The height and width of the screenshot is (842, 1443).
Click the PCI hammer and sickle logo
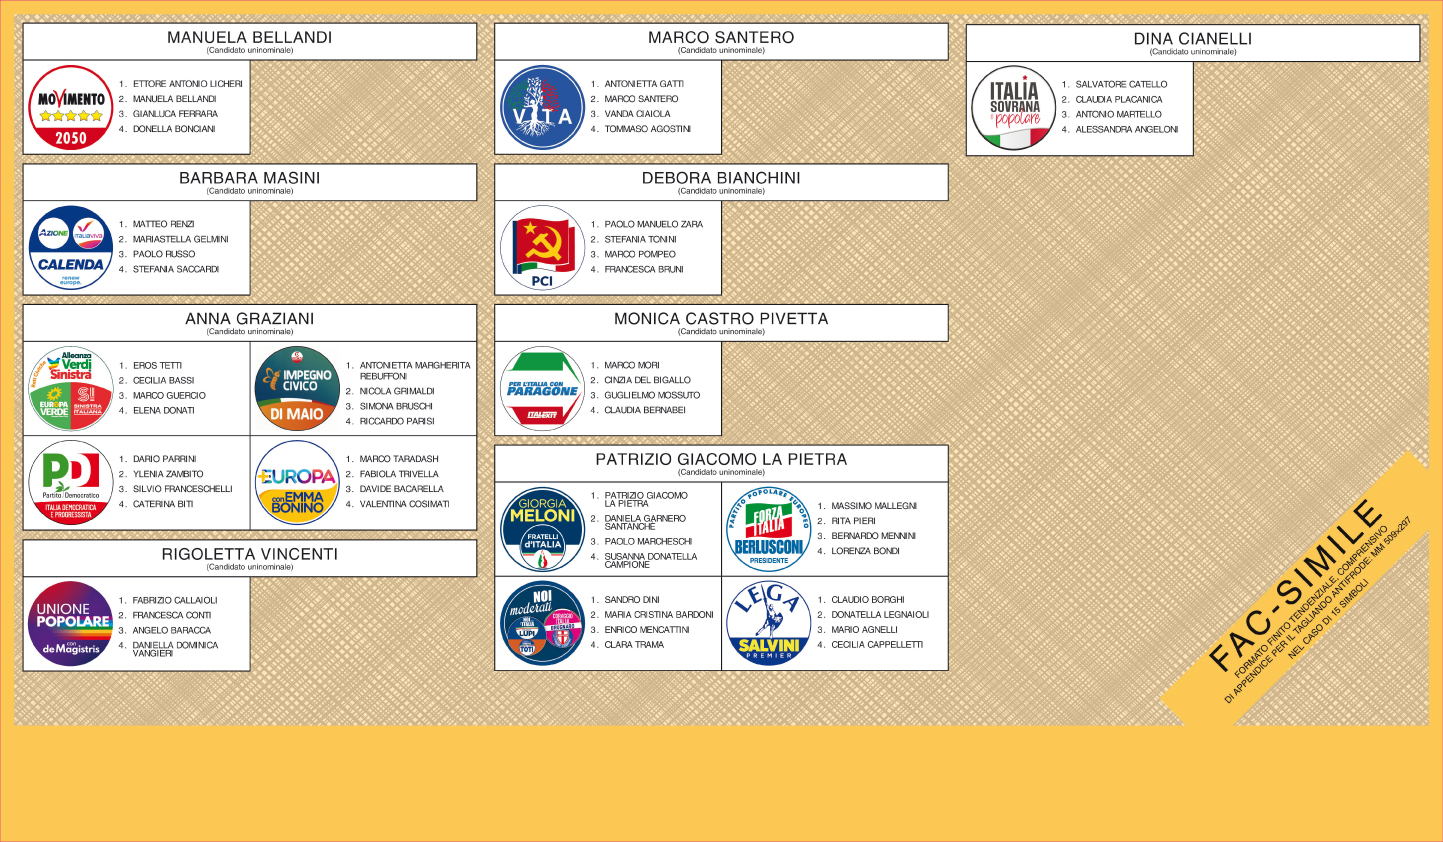pyautogui.click(x=542, y=248)
